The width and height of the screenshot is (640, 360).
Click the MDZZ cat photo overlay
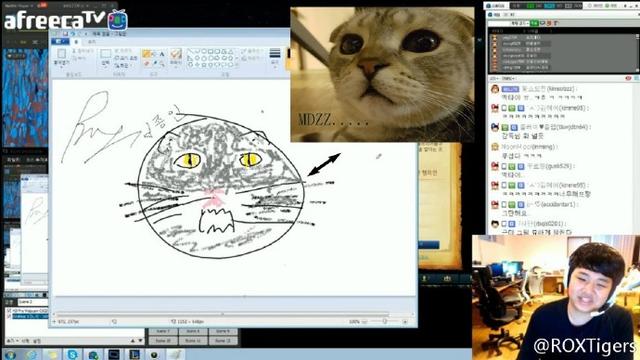point(382,74)
